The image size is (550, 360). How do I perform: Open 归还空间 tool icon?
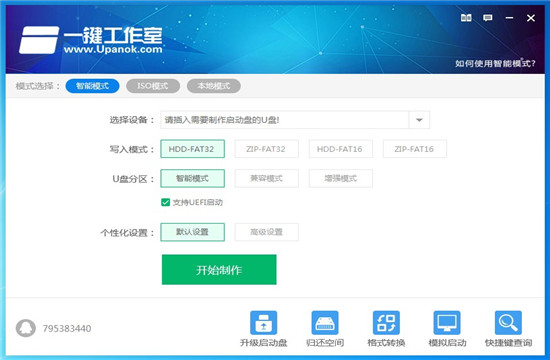(325, 323)
